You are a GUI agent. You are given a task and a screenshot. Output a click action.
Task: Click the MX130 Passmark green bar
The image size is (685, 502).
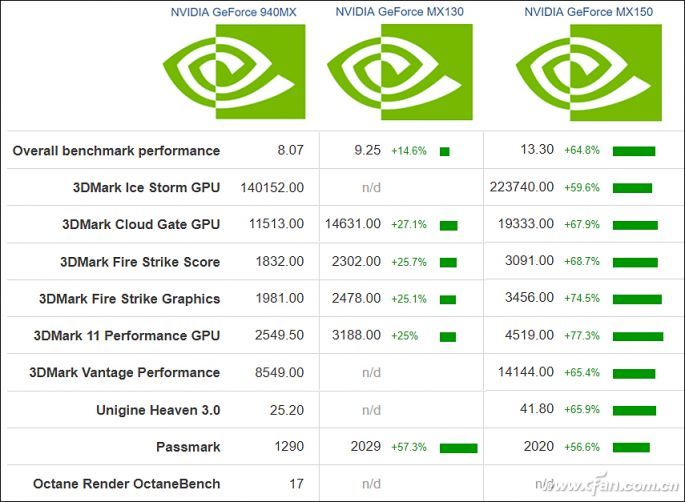[458, 447]
